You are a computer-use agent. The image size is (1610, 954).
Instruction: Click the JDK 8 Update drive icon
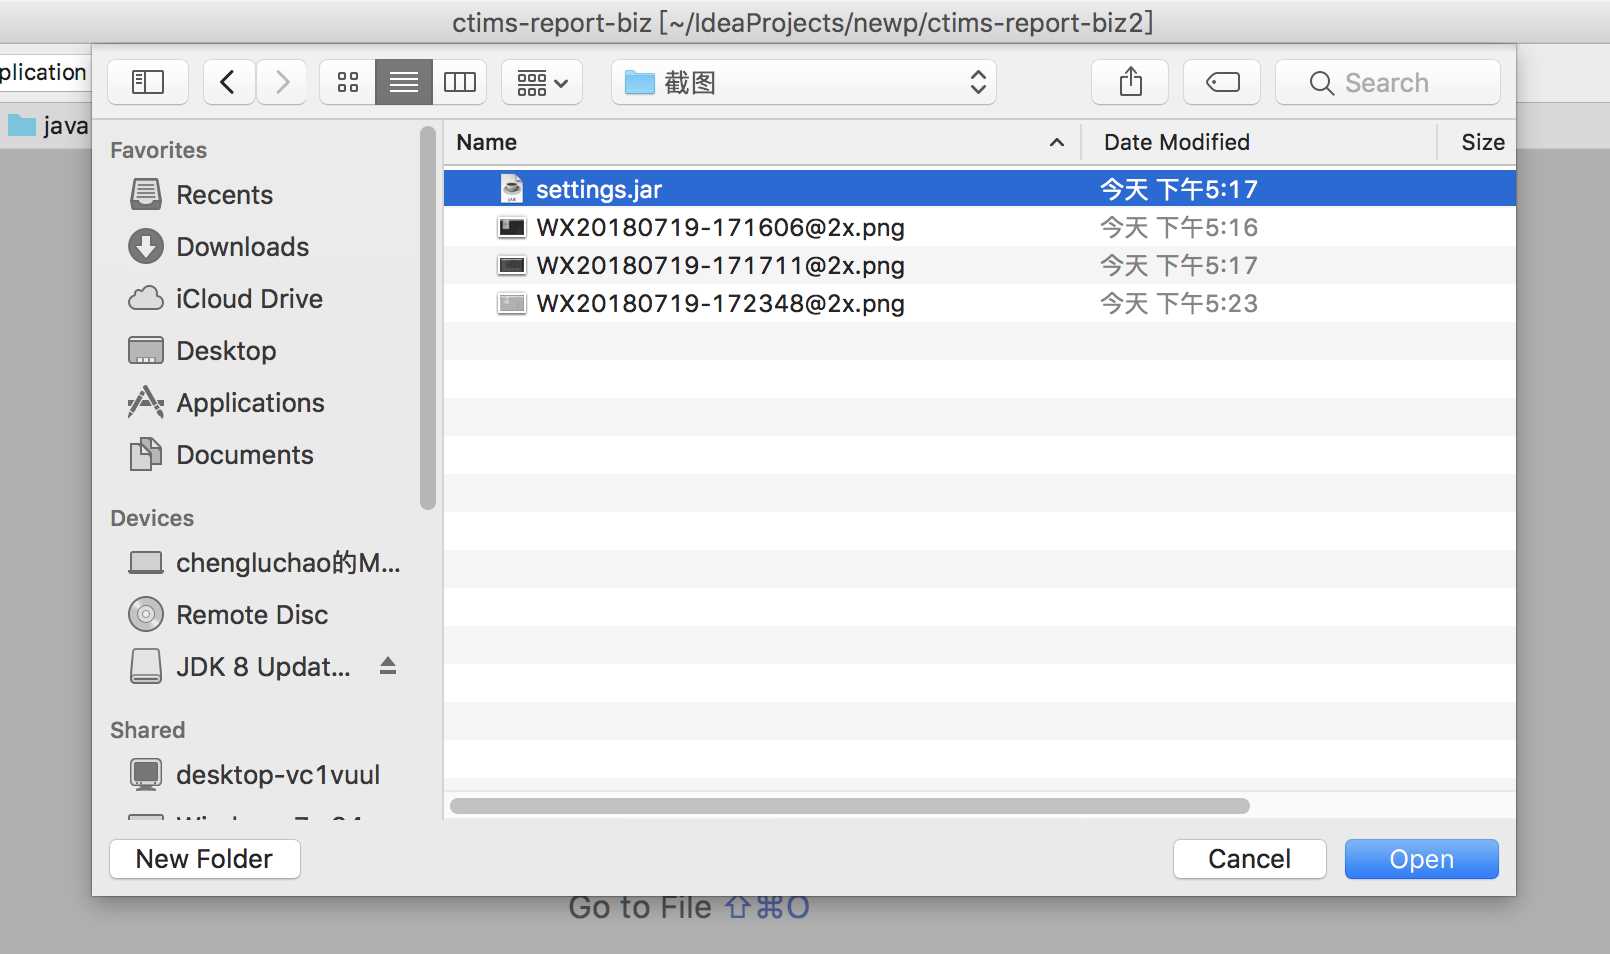coord(146,666)
